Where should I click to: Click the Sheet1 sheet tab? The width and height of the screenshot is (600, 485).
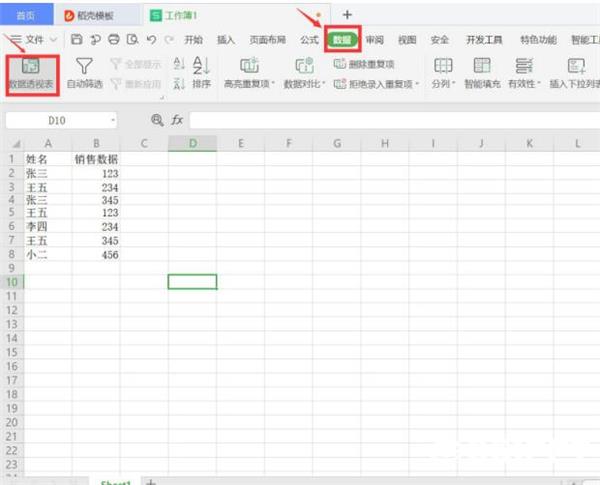click(115, 482)
